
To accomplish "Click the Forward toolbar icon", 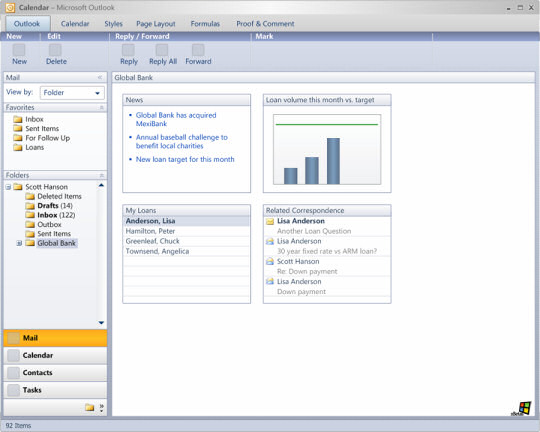I will click(198, 50).
